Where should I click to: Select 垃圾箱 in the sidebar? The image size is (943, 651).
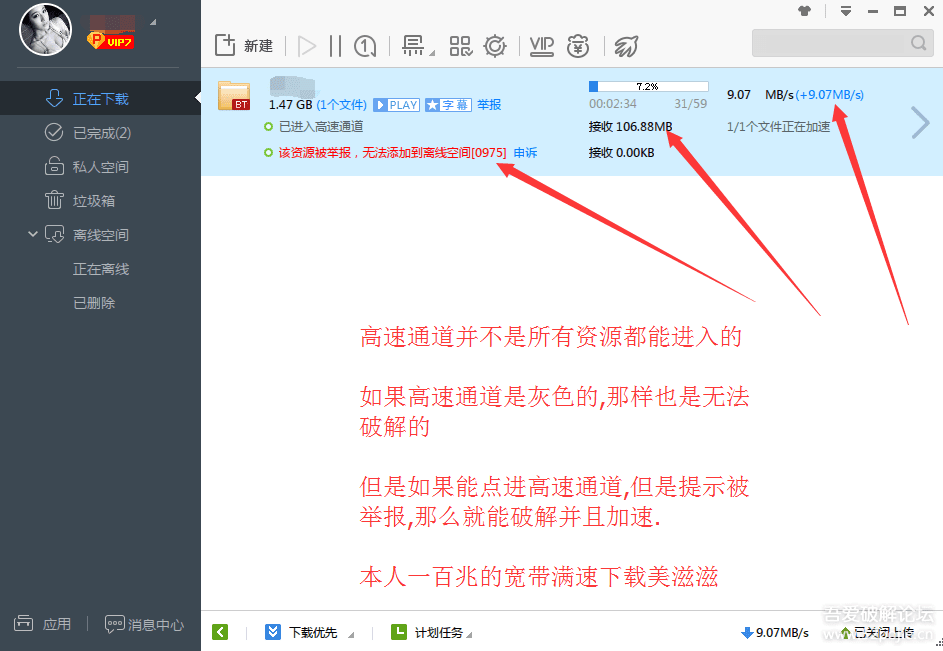95,200
